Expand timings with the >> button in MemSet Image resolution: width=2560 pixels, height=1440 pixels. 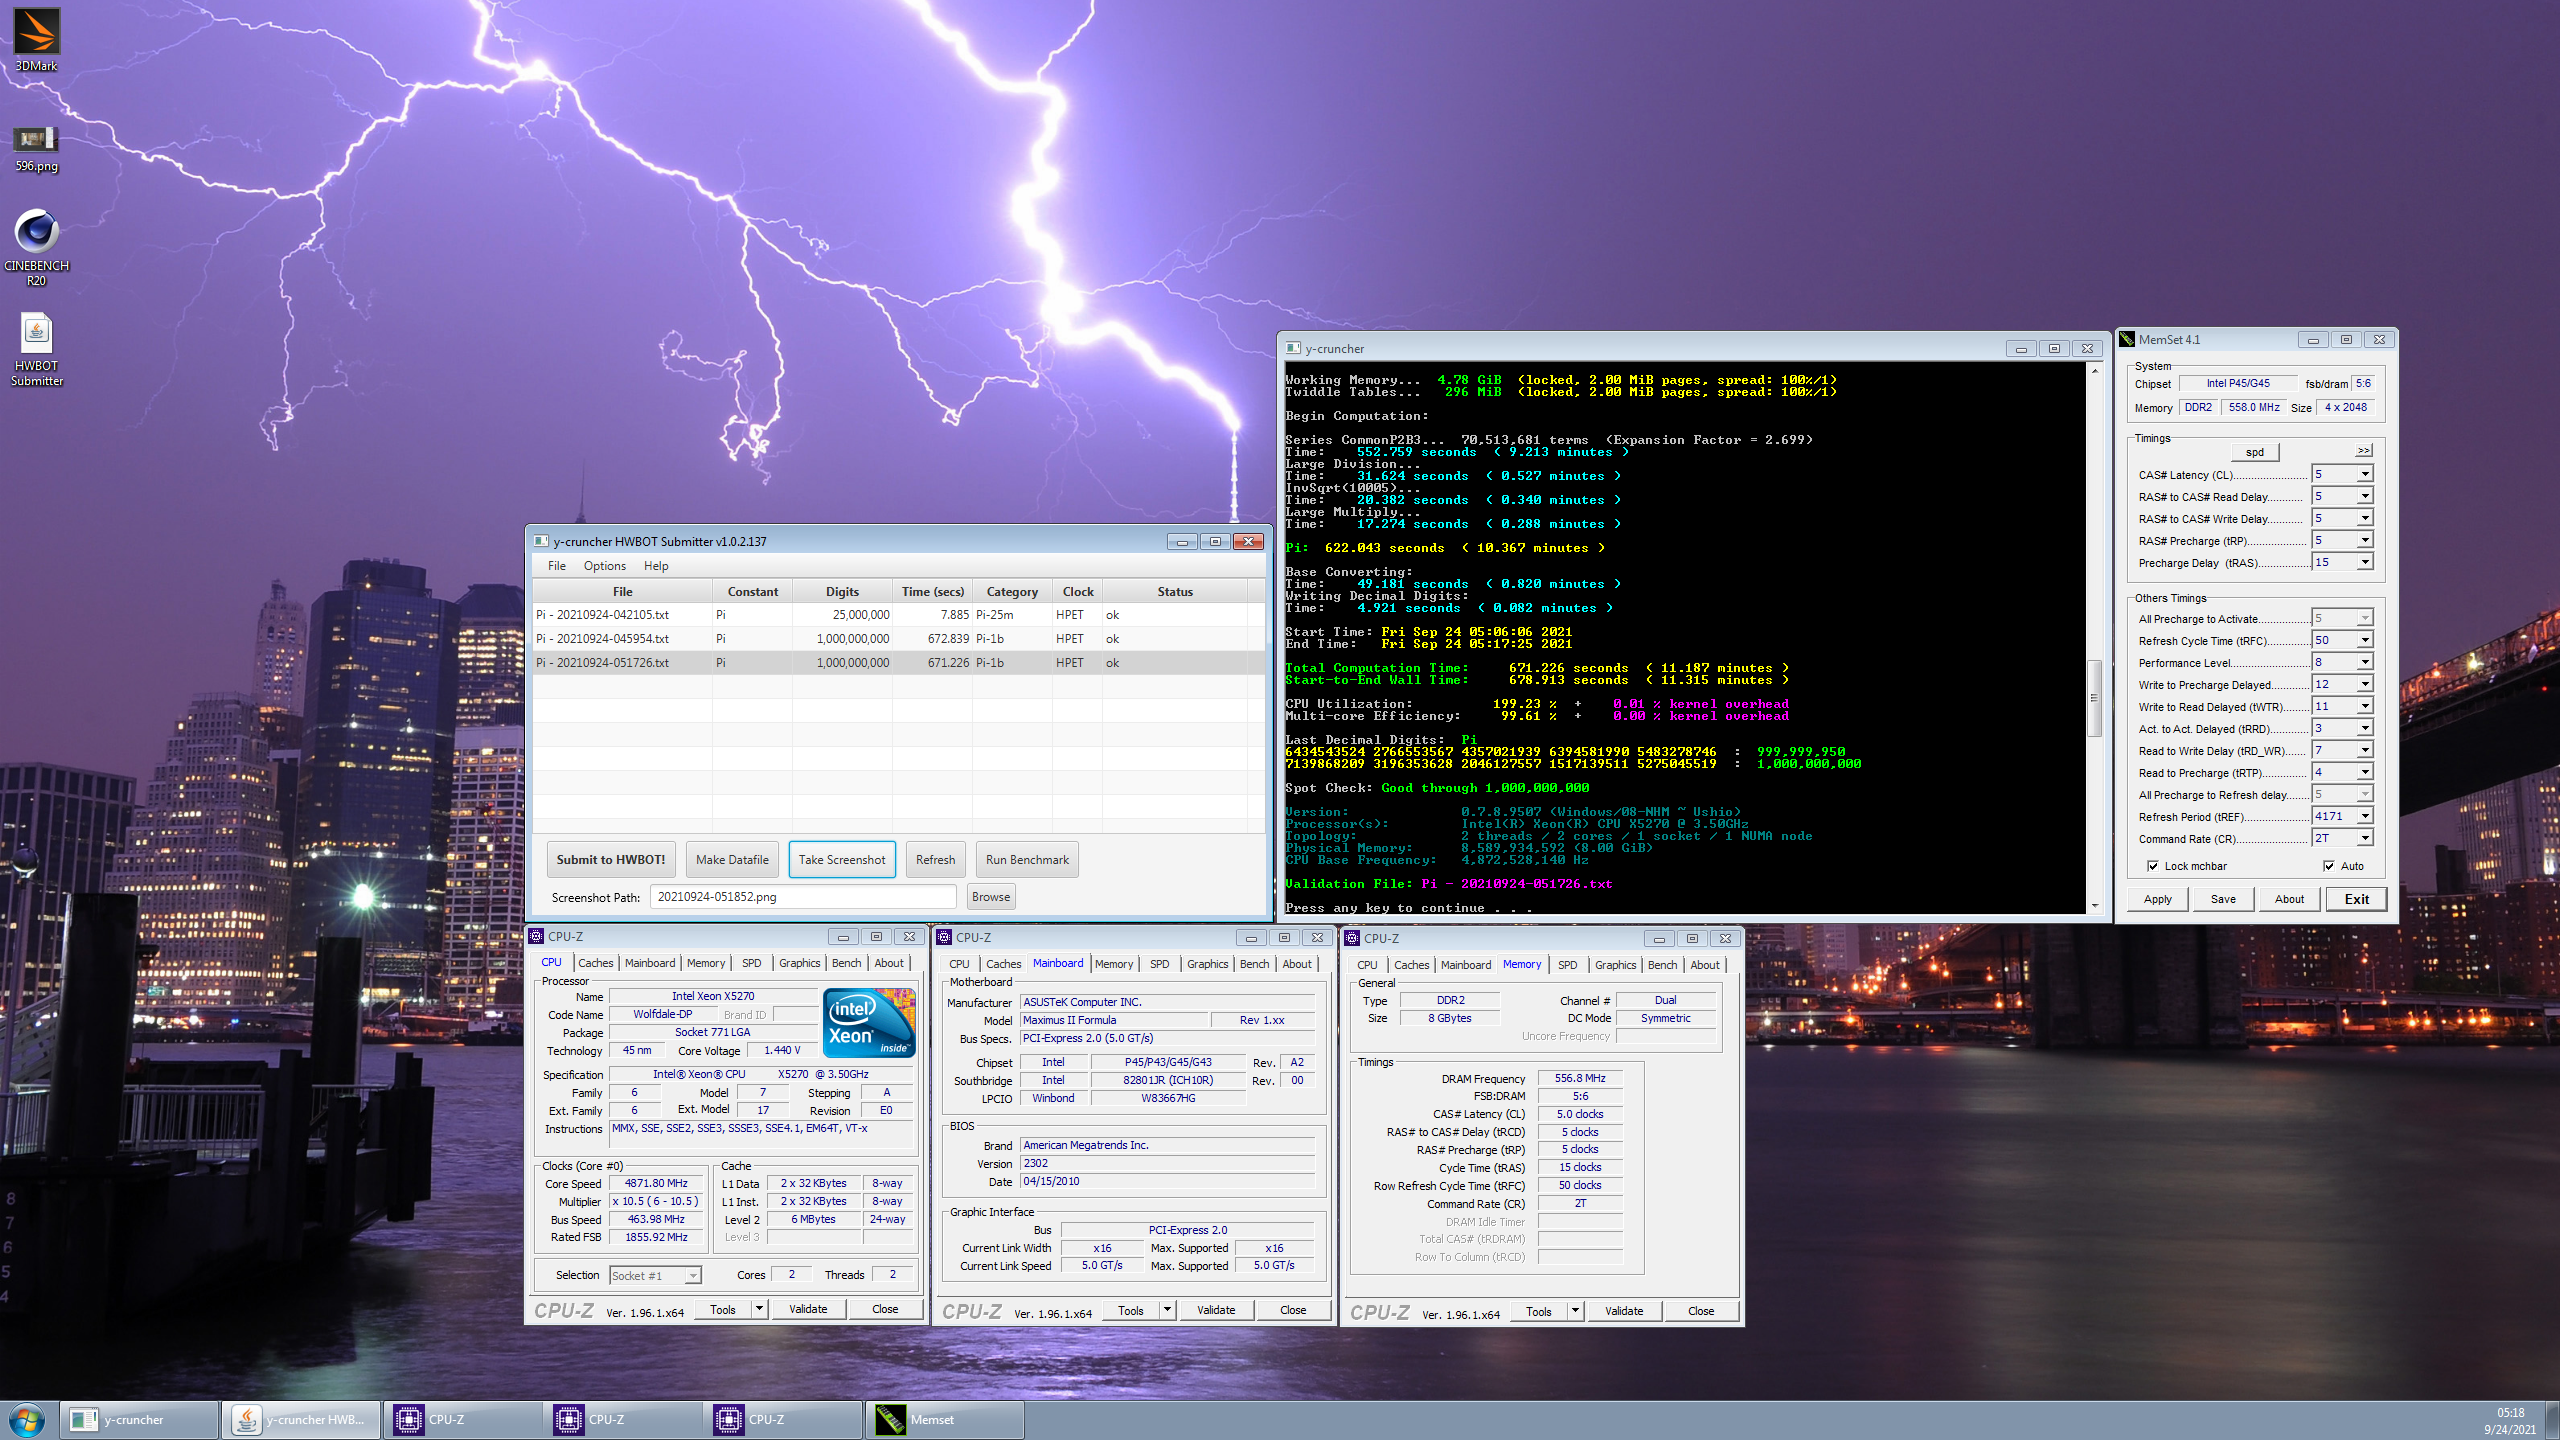pyautogui.click(x=2364, y=451)
